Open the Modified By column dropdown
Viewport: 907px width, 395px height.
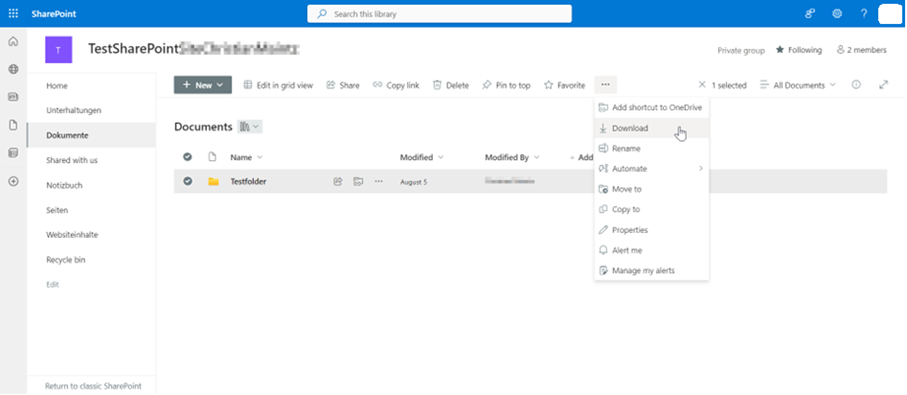coord(512,157)
